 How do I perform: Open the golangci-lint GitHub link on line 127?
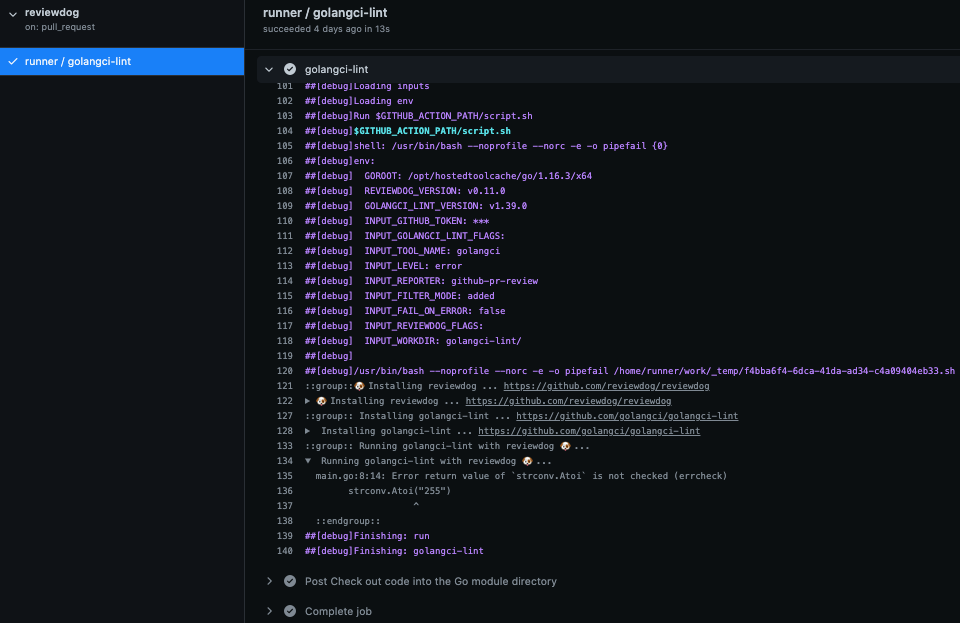tap(627, 416)
